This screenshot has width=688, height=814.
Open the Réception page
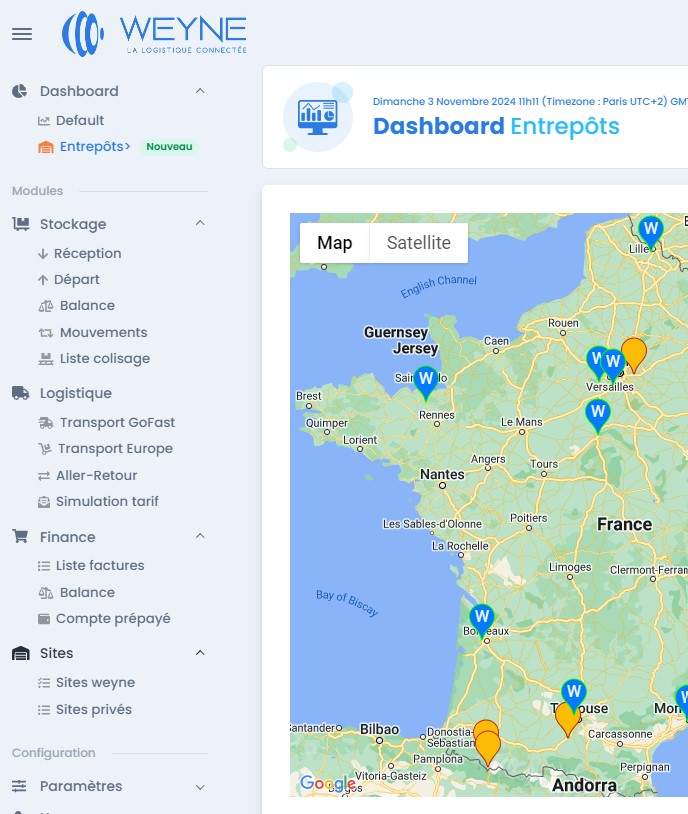88,253
